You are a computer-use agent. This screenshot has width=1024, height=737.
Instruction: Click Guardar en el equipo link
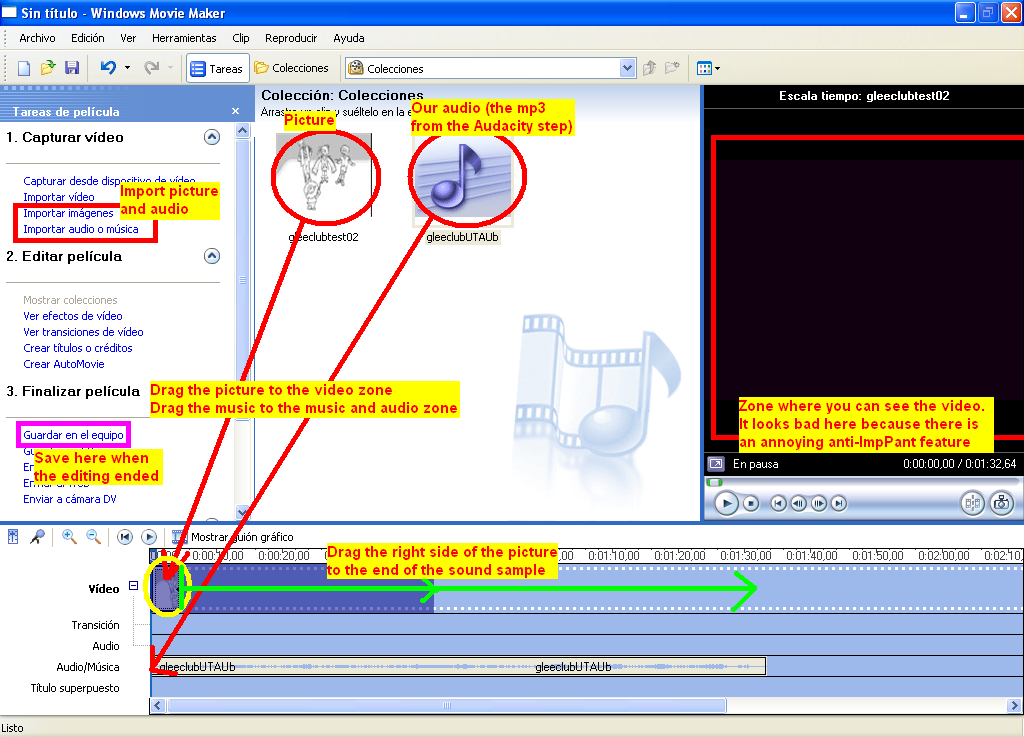(73, 435)
